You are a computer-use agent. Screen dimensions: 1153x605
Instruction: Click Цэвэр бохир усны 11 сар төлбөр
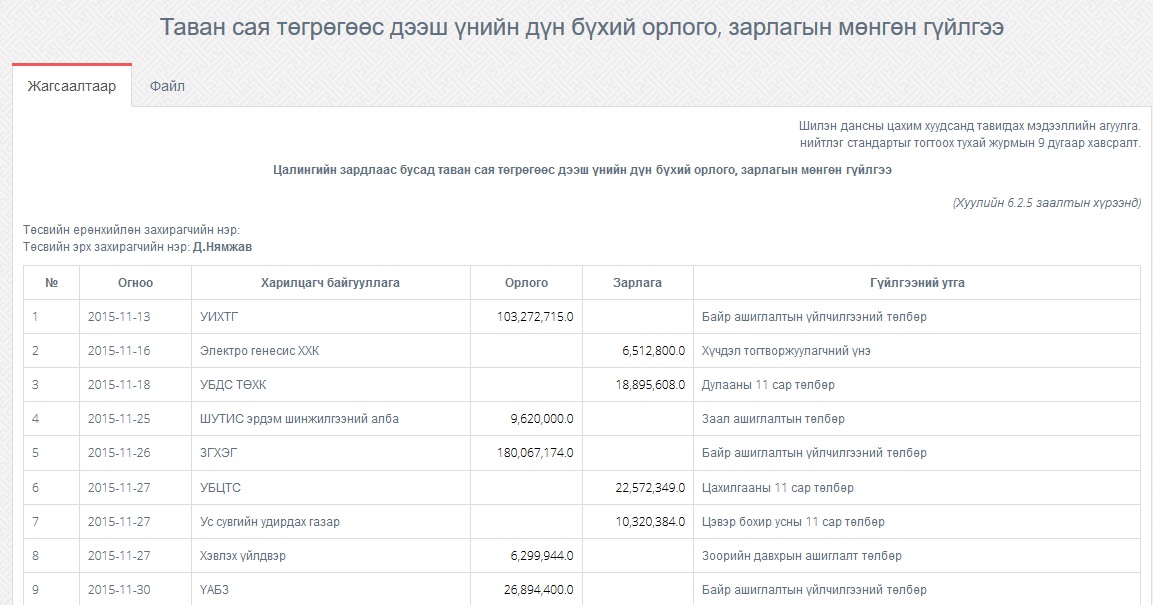pos(793,522)
